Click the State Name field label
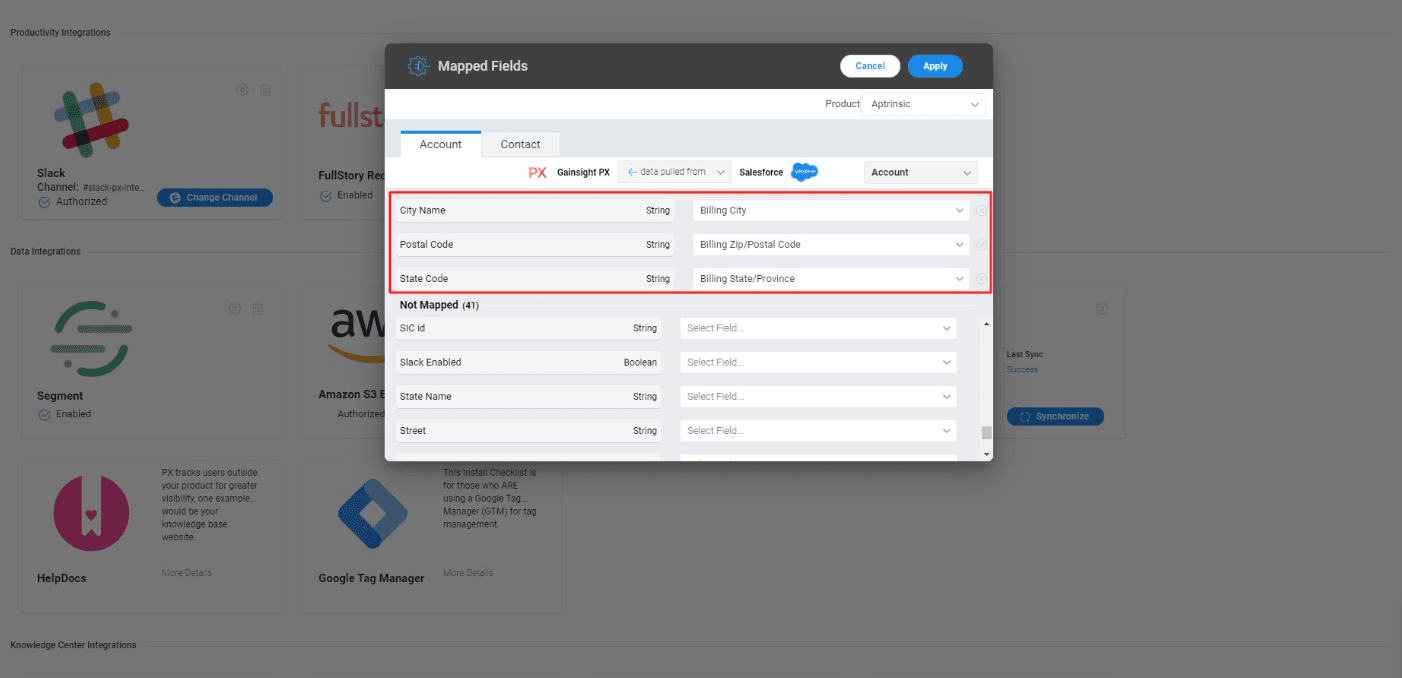Viewport: 1402px width, 678px height. coord(425,397)
